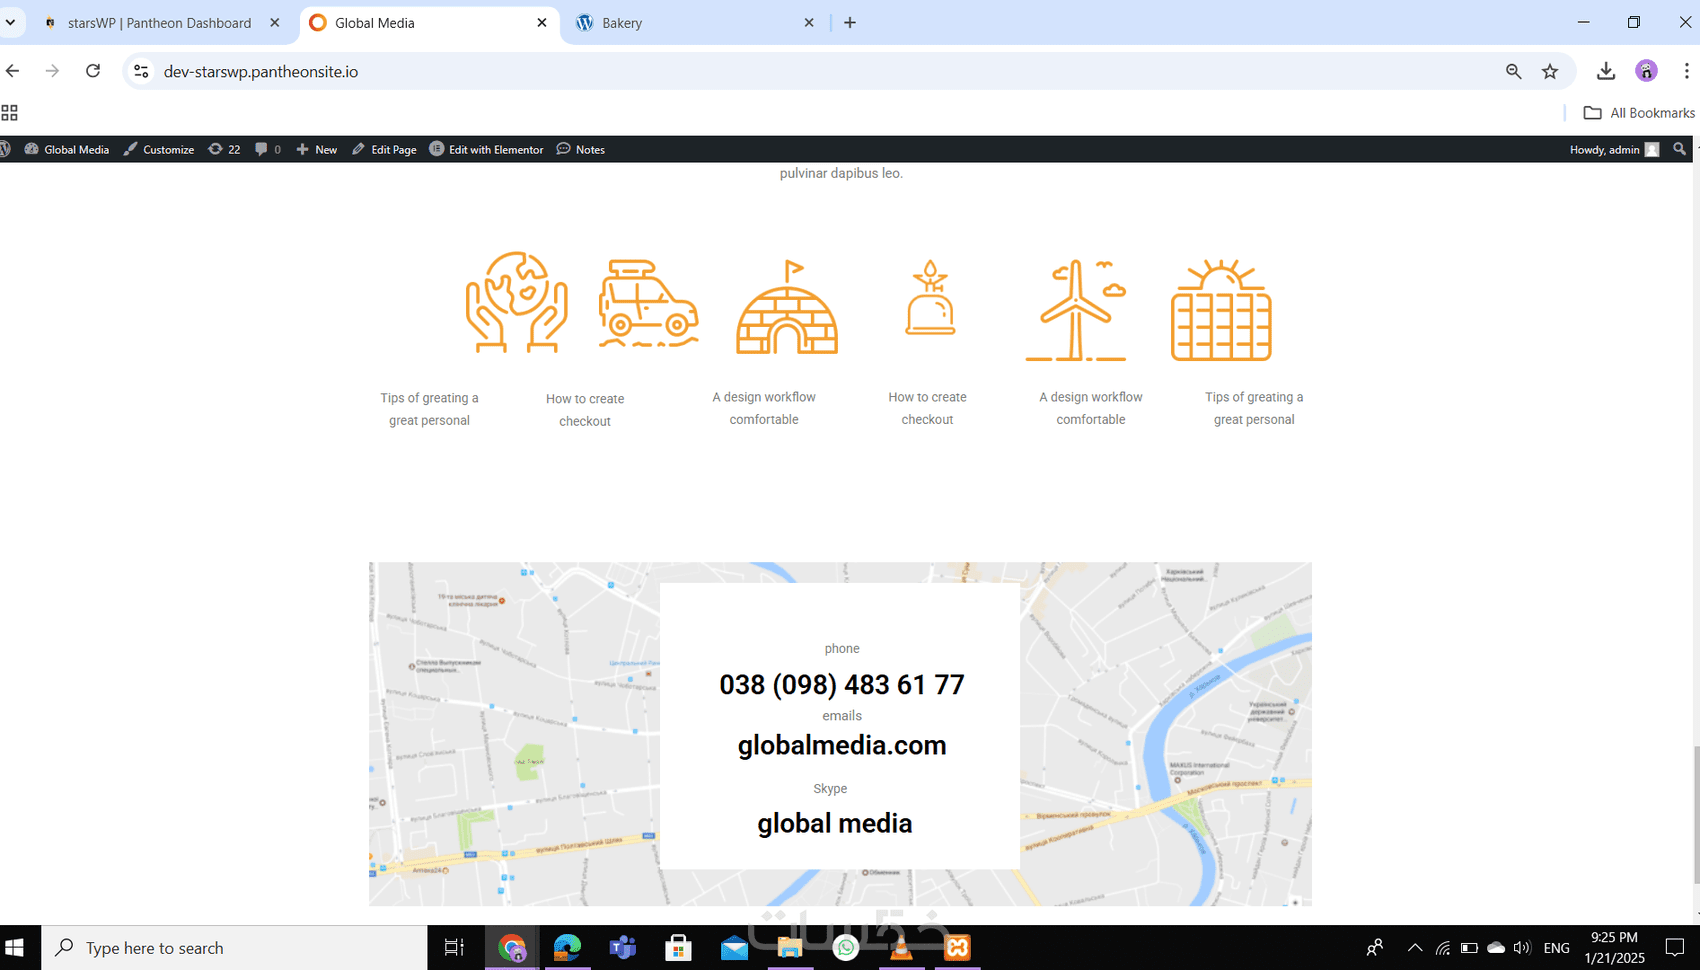Click Edit Page in admin bar
Screen dimensions: 1700x970
coord(384,149)
